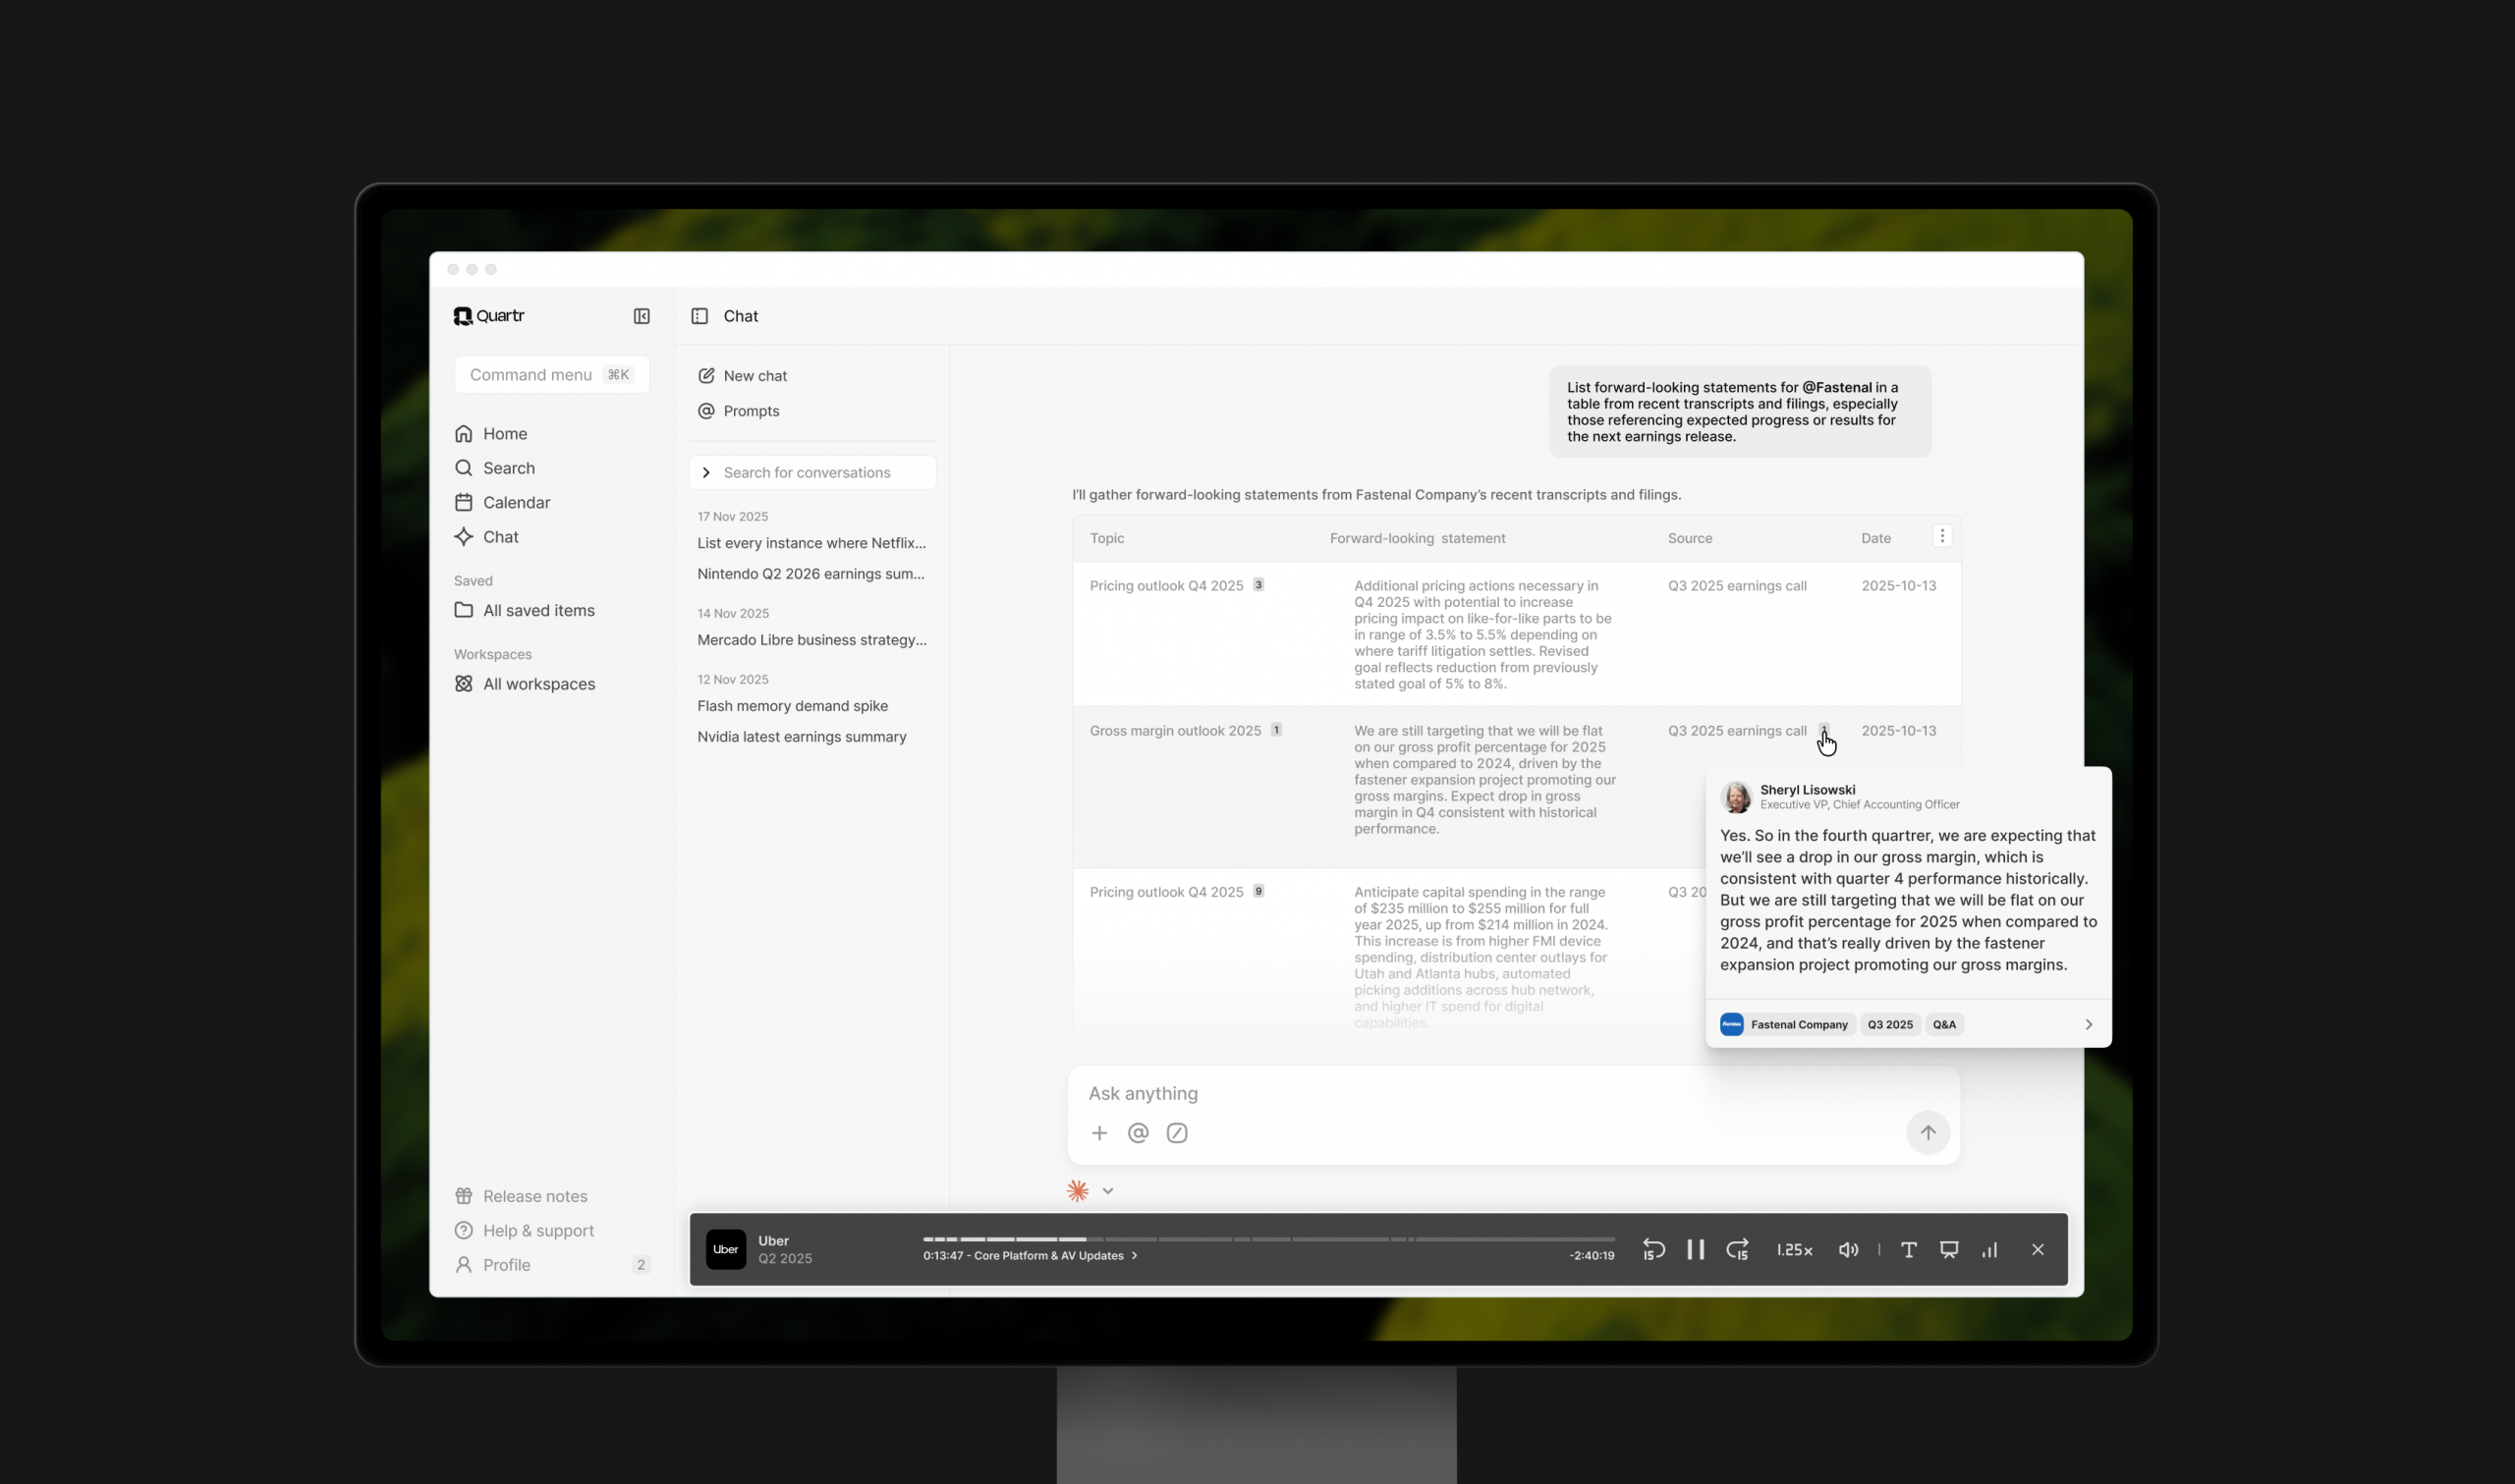2515x1484 pixels.
Task: Click the source cell in the first row
Action: pyautogui.click(x=1737, y=586)
